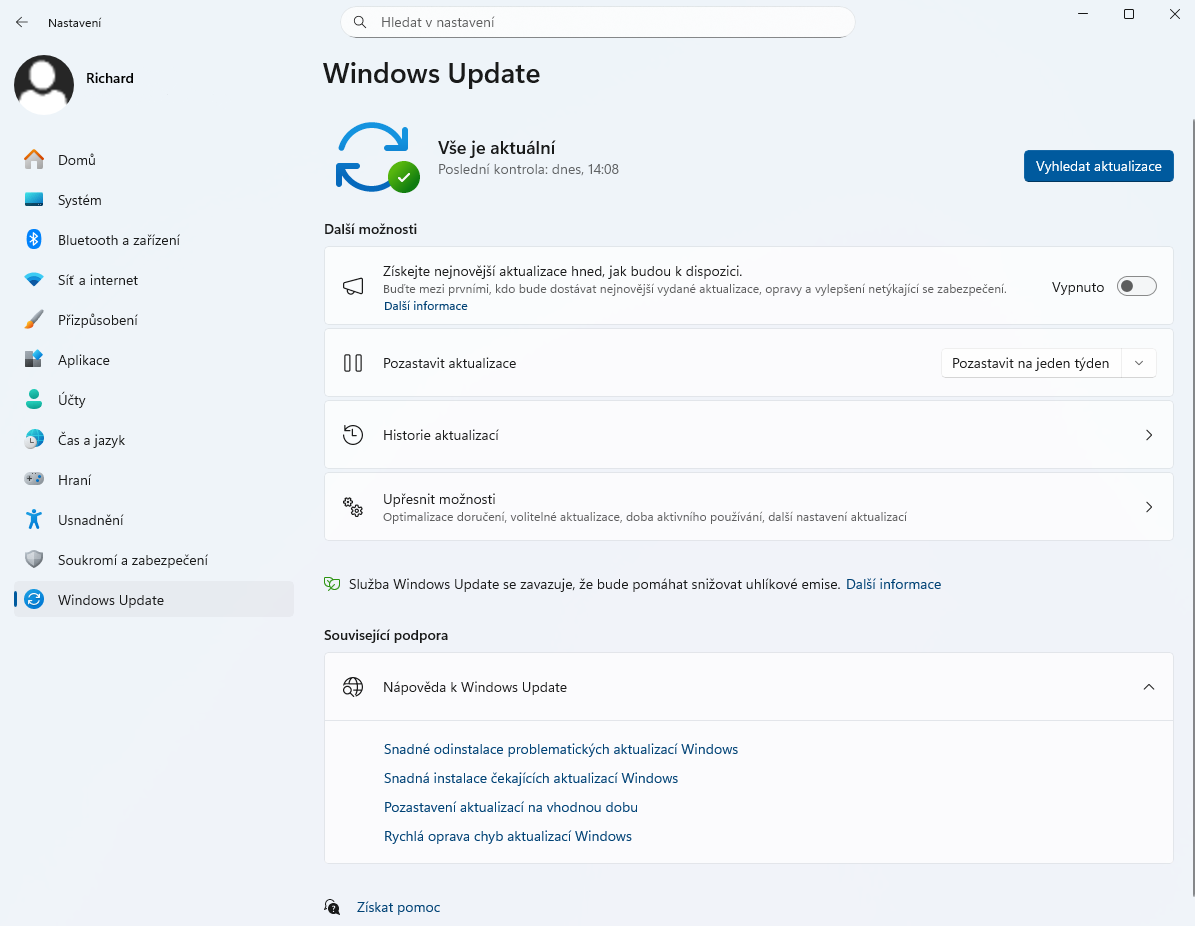Image resolution: width=1195 pixels, height=926 pixels.
Task: Click the Aplikace sidebar icon
Action: 32,360
